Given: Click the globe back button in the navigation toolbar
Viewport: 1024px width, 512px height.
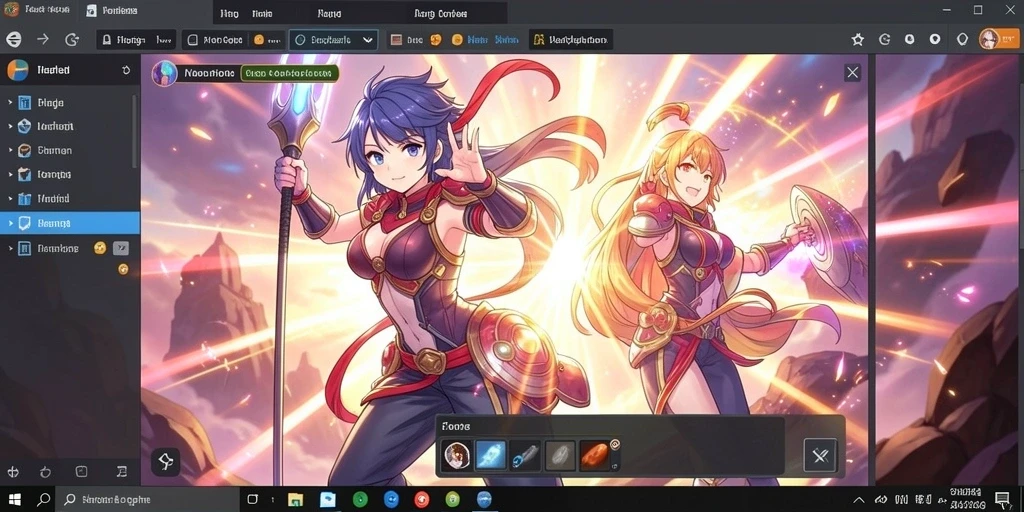Looking at the screenshot, I should [x=14, y=40].
